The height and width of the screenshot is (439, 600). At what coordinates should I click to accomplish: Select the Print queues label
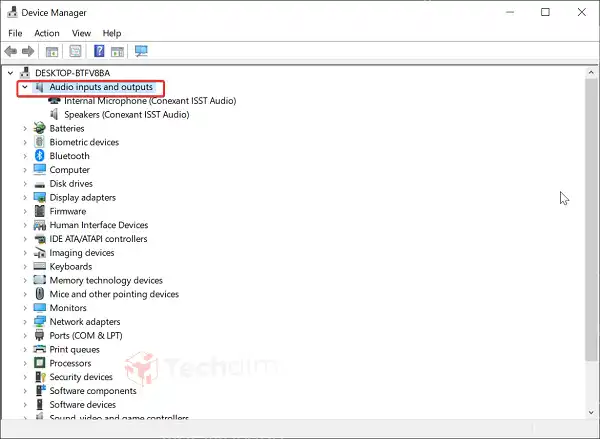point(75,349)
